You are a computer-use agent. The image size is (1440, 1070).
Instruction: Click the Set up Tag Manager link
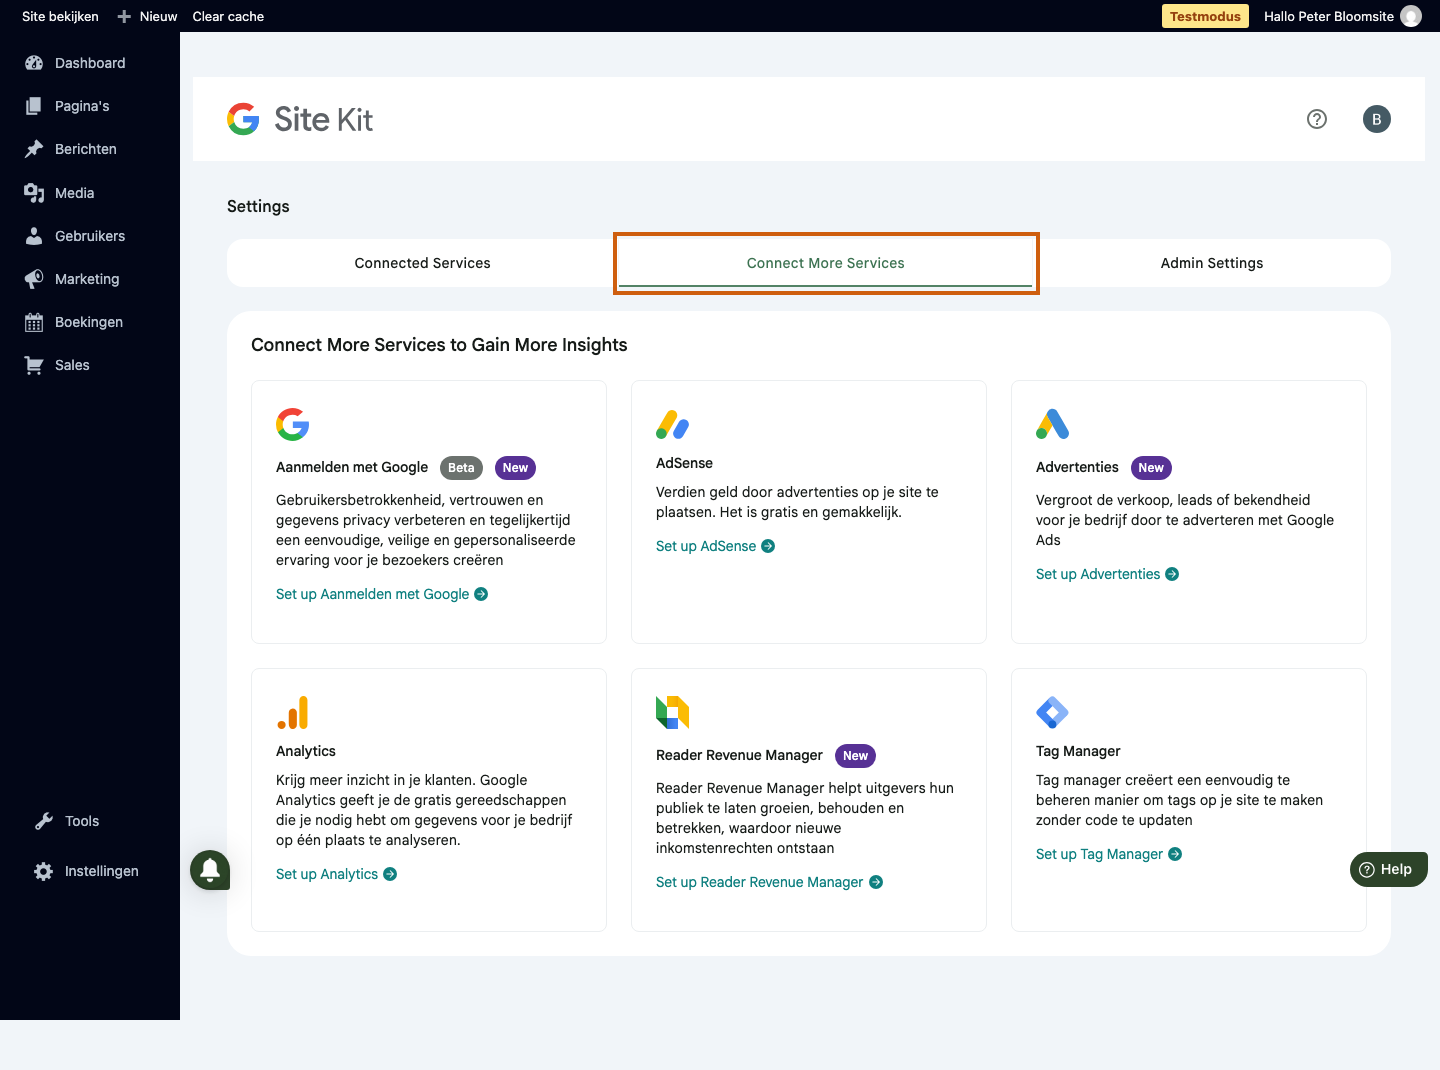click(x=1108, y=854)
